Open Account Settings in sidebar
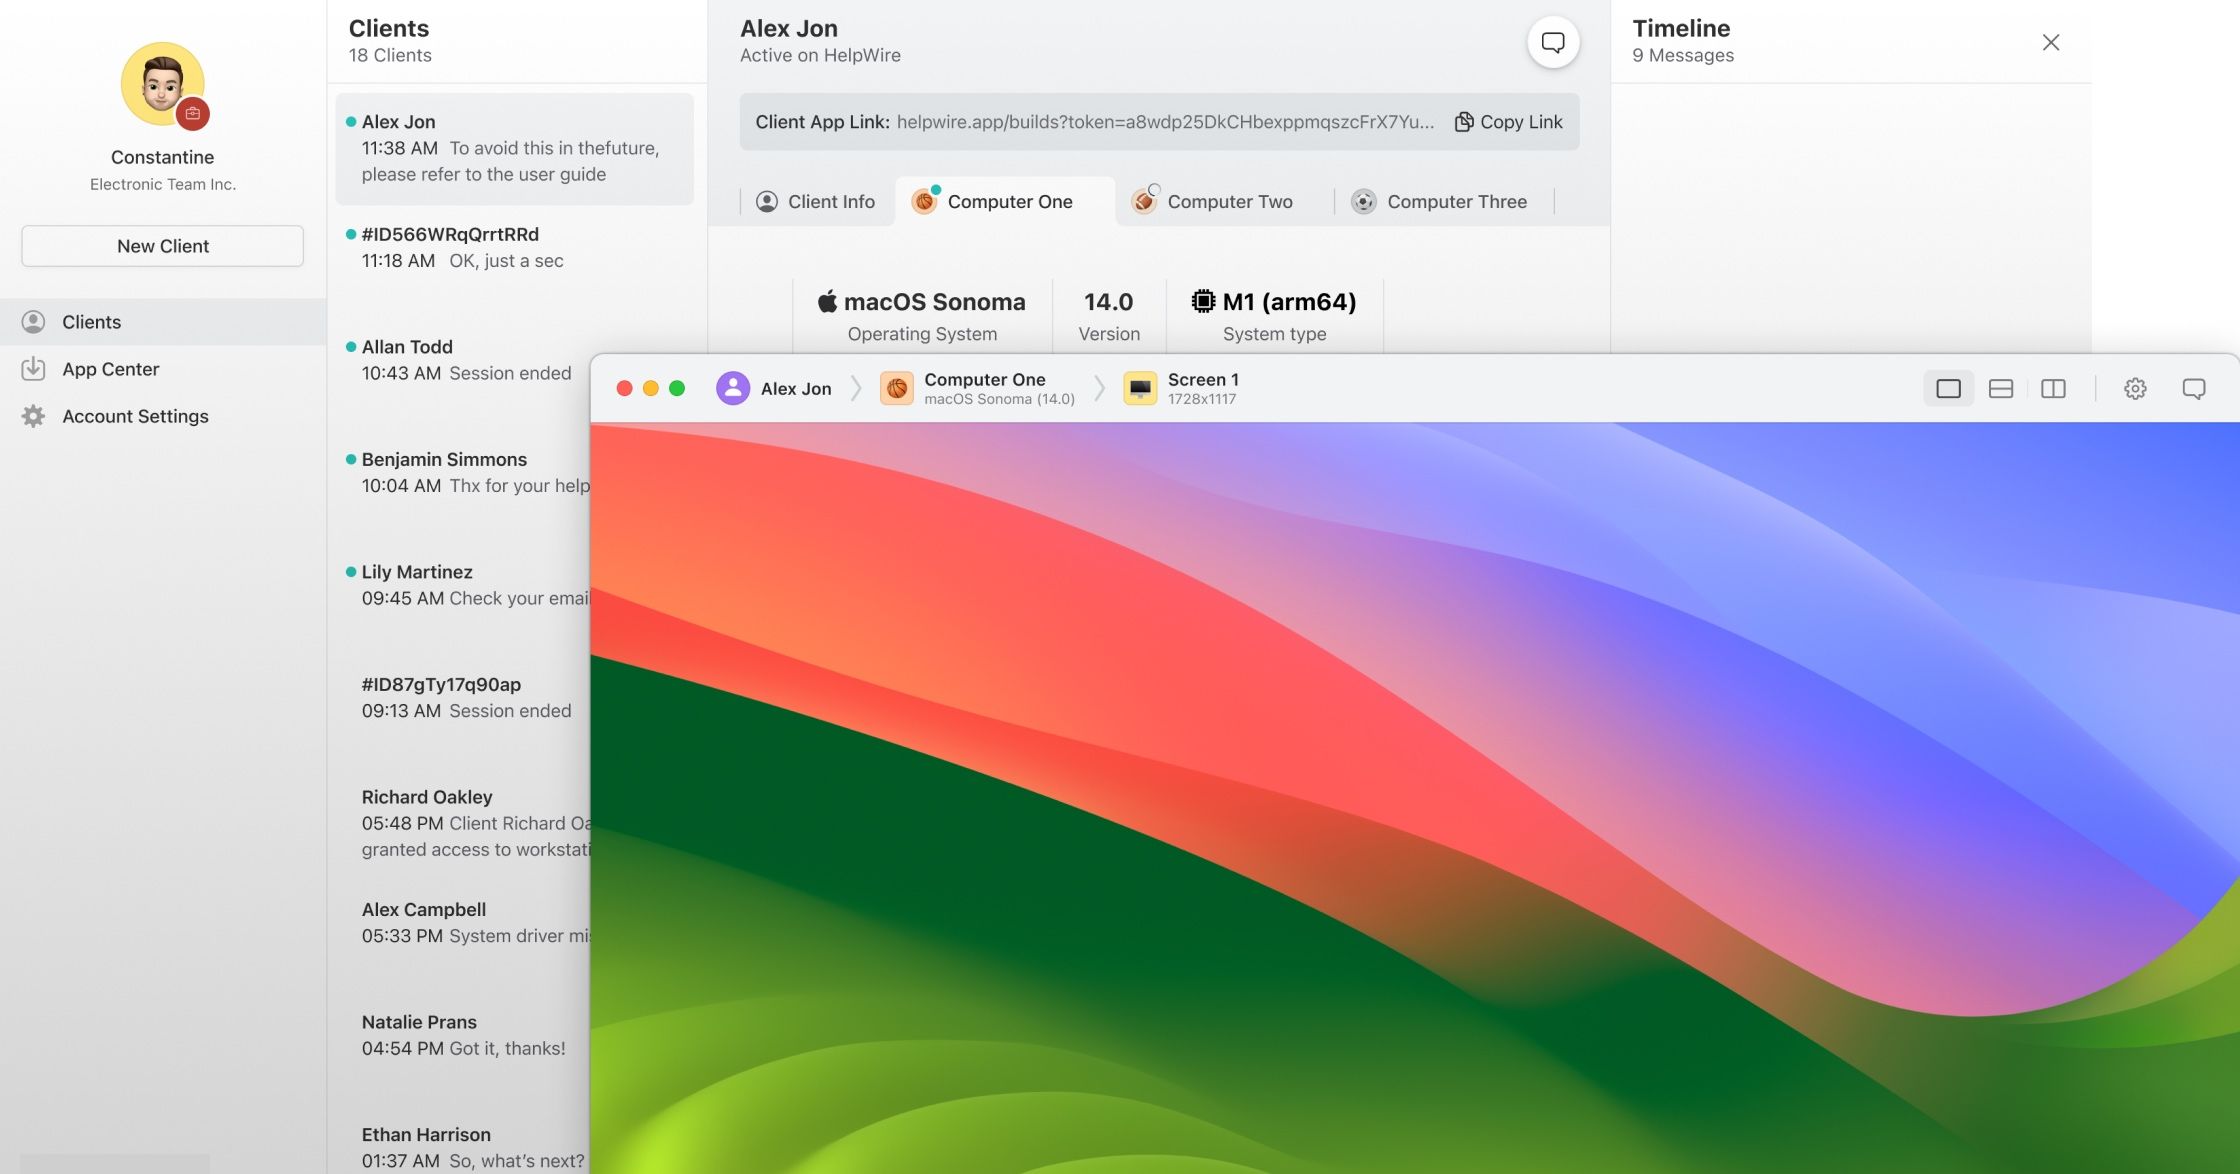Image resolution: width=2240 pixels, height=1174 pixels. coord(135,416)
